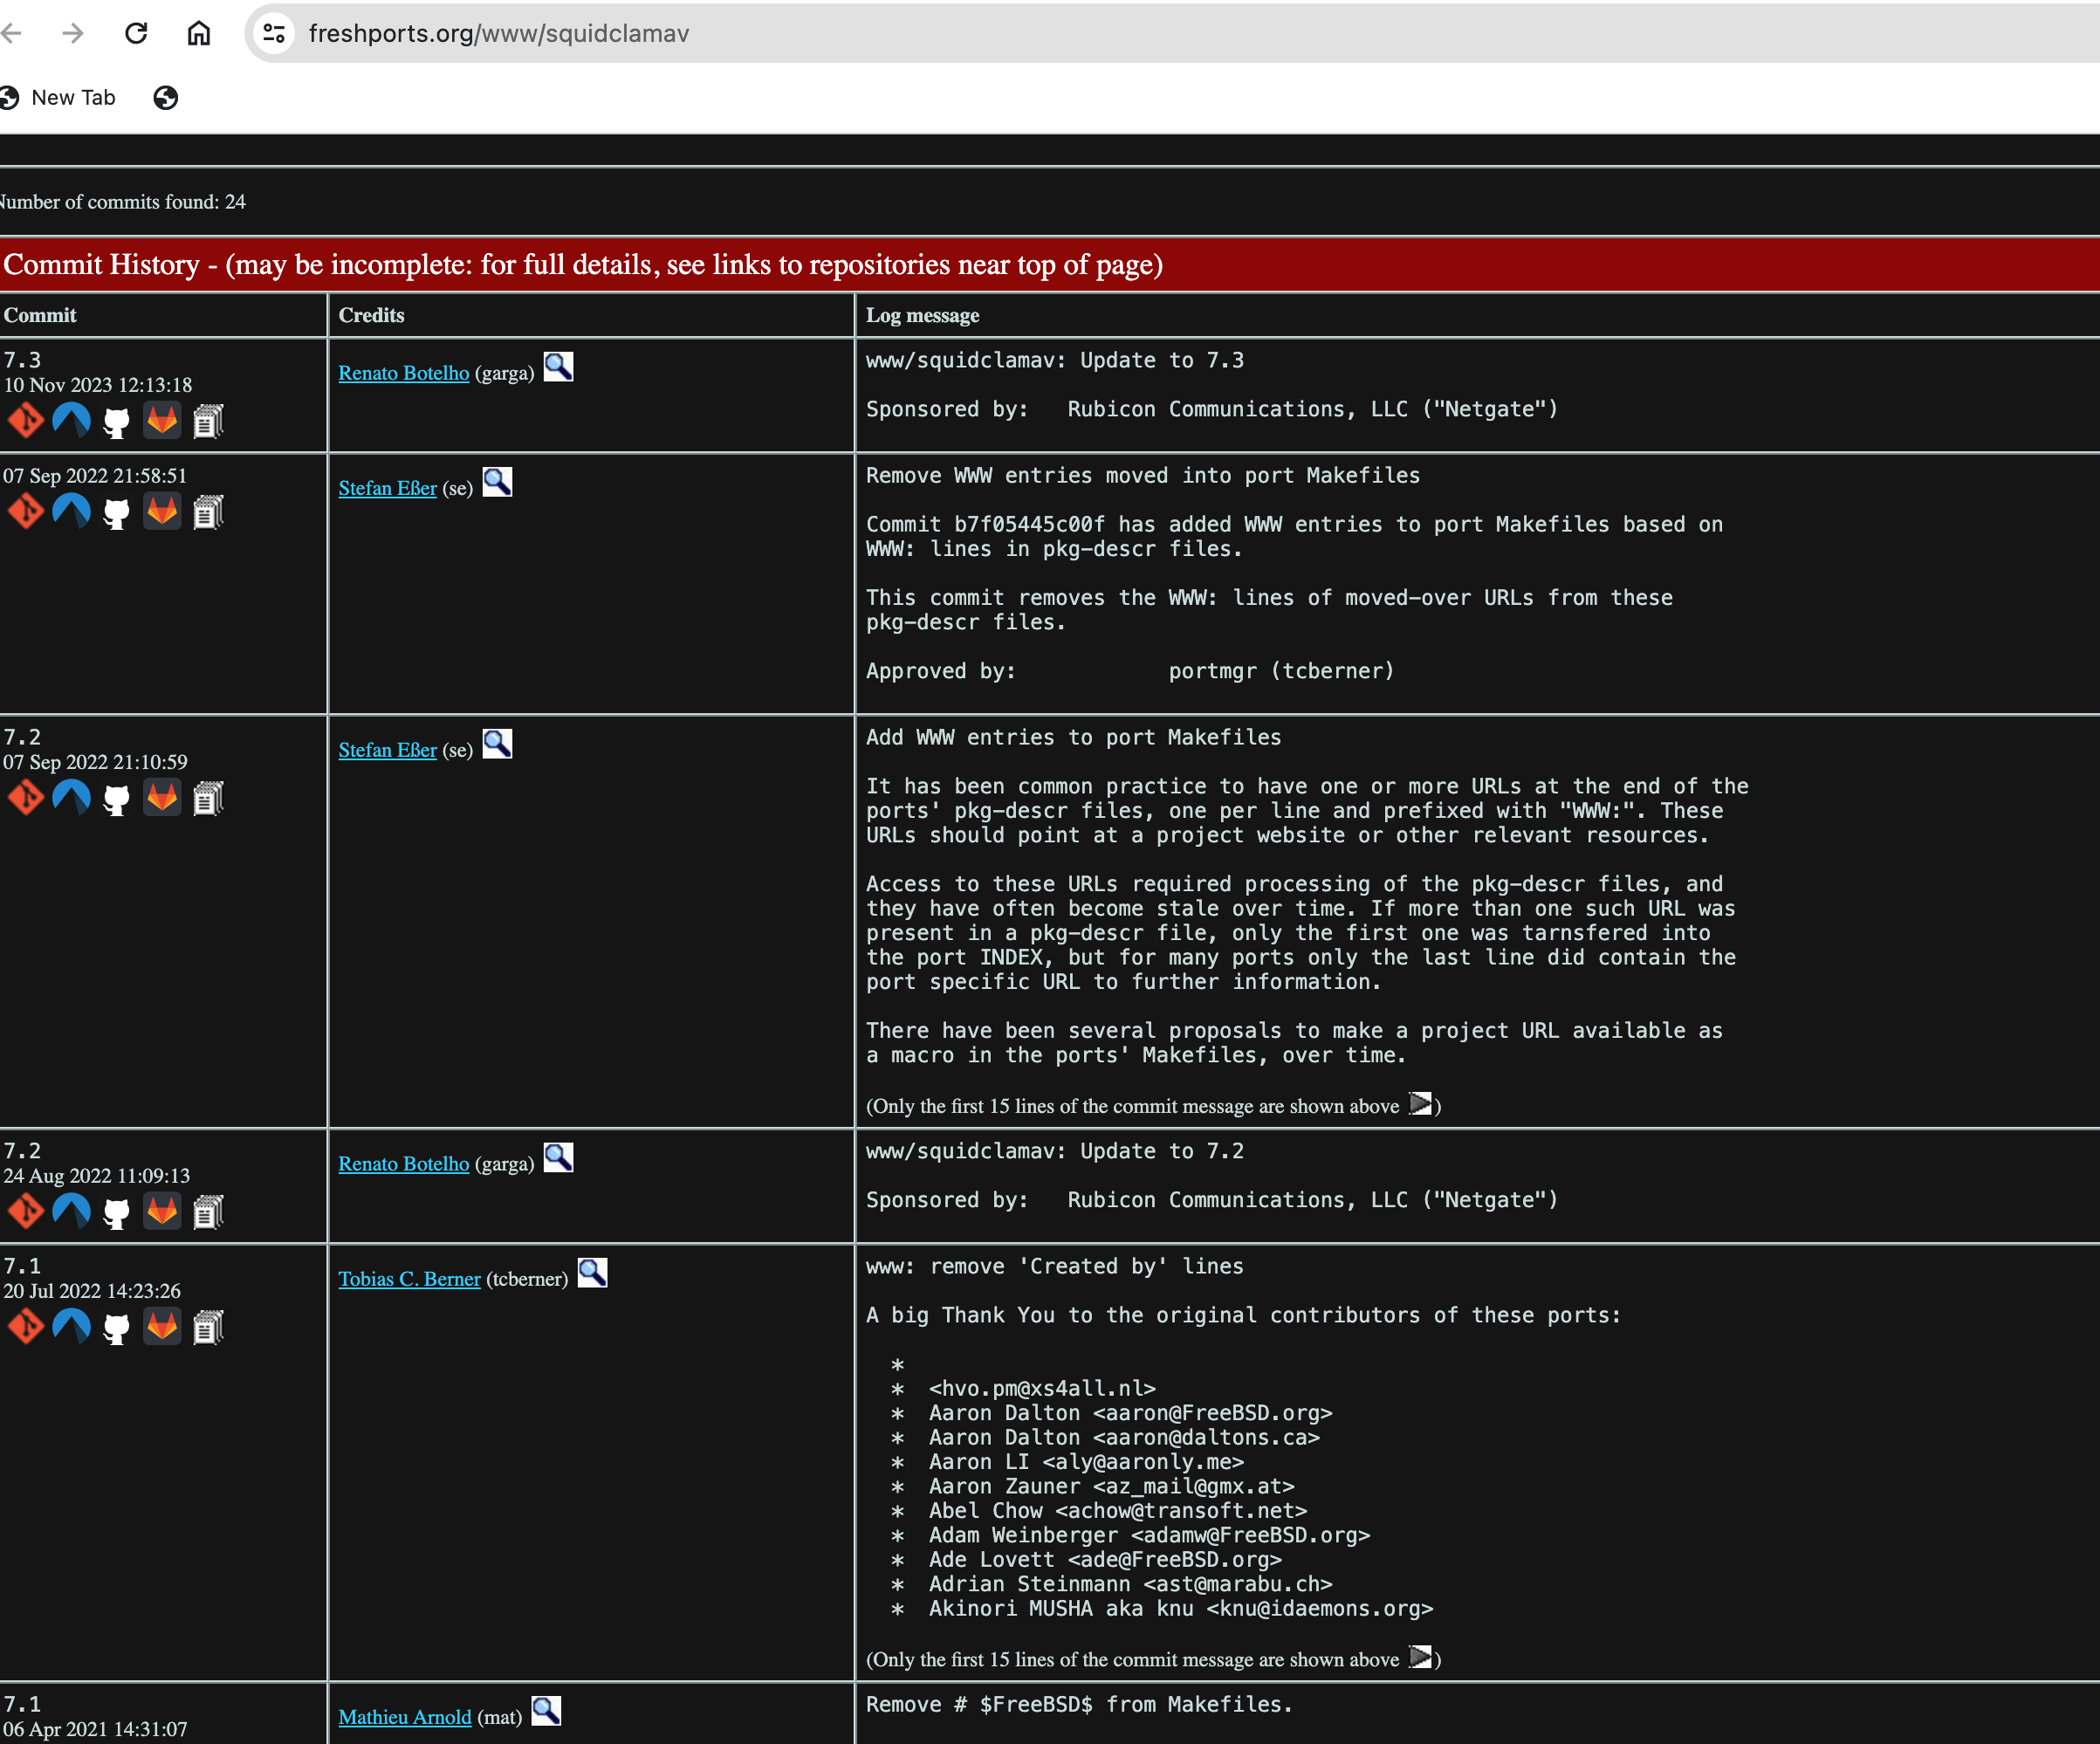Screen dimensions: 2100x1744
Task: Click the magnifier next to Tobias C. Berner
Action: coord(592,1273)
